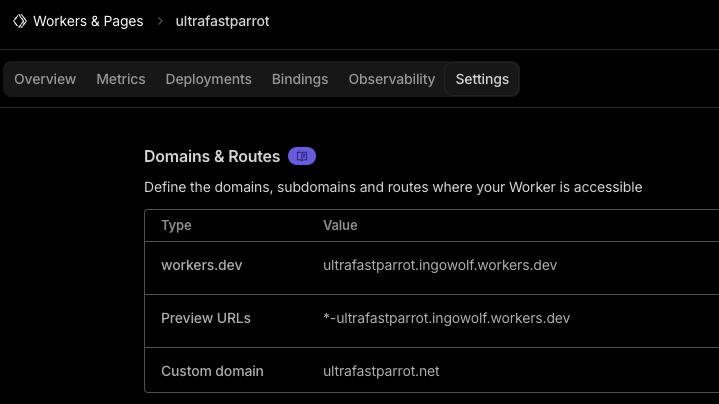
Task: Switch to the Overview tab
Action: coord(45,79)
